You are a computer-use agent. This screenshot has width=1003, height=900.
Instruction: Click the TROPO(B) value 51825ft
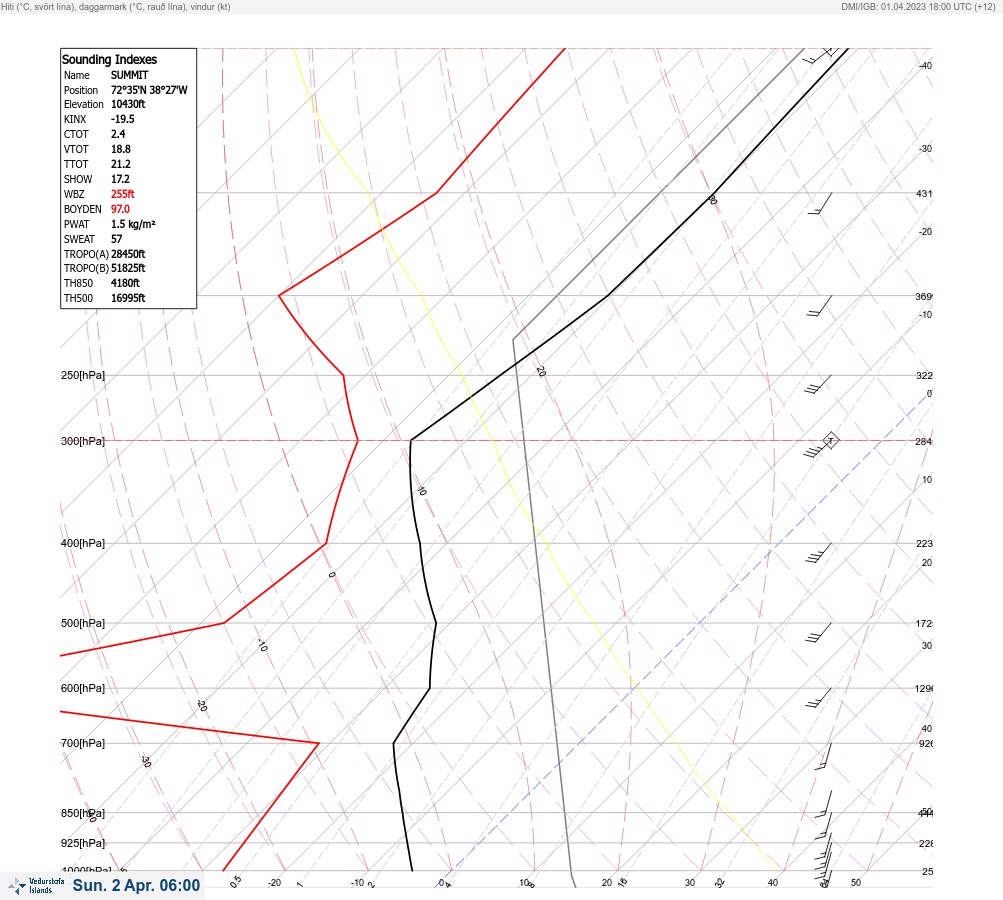click(128, 268)
